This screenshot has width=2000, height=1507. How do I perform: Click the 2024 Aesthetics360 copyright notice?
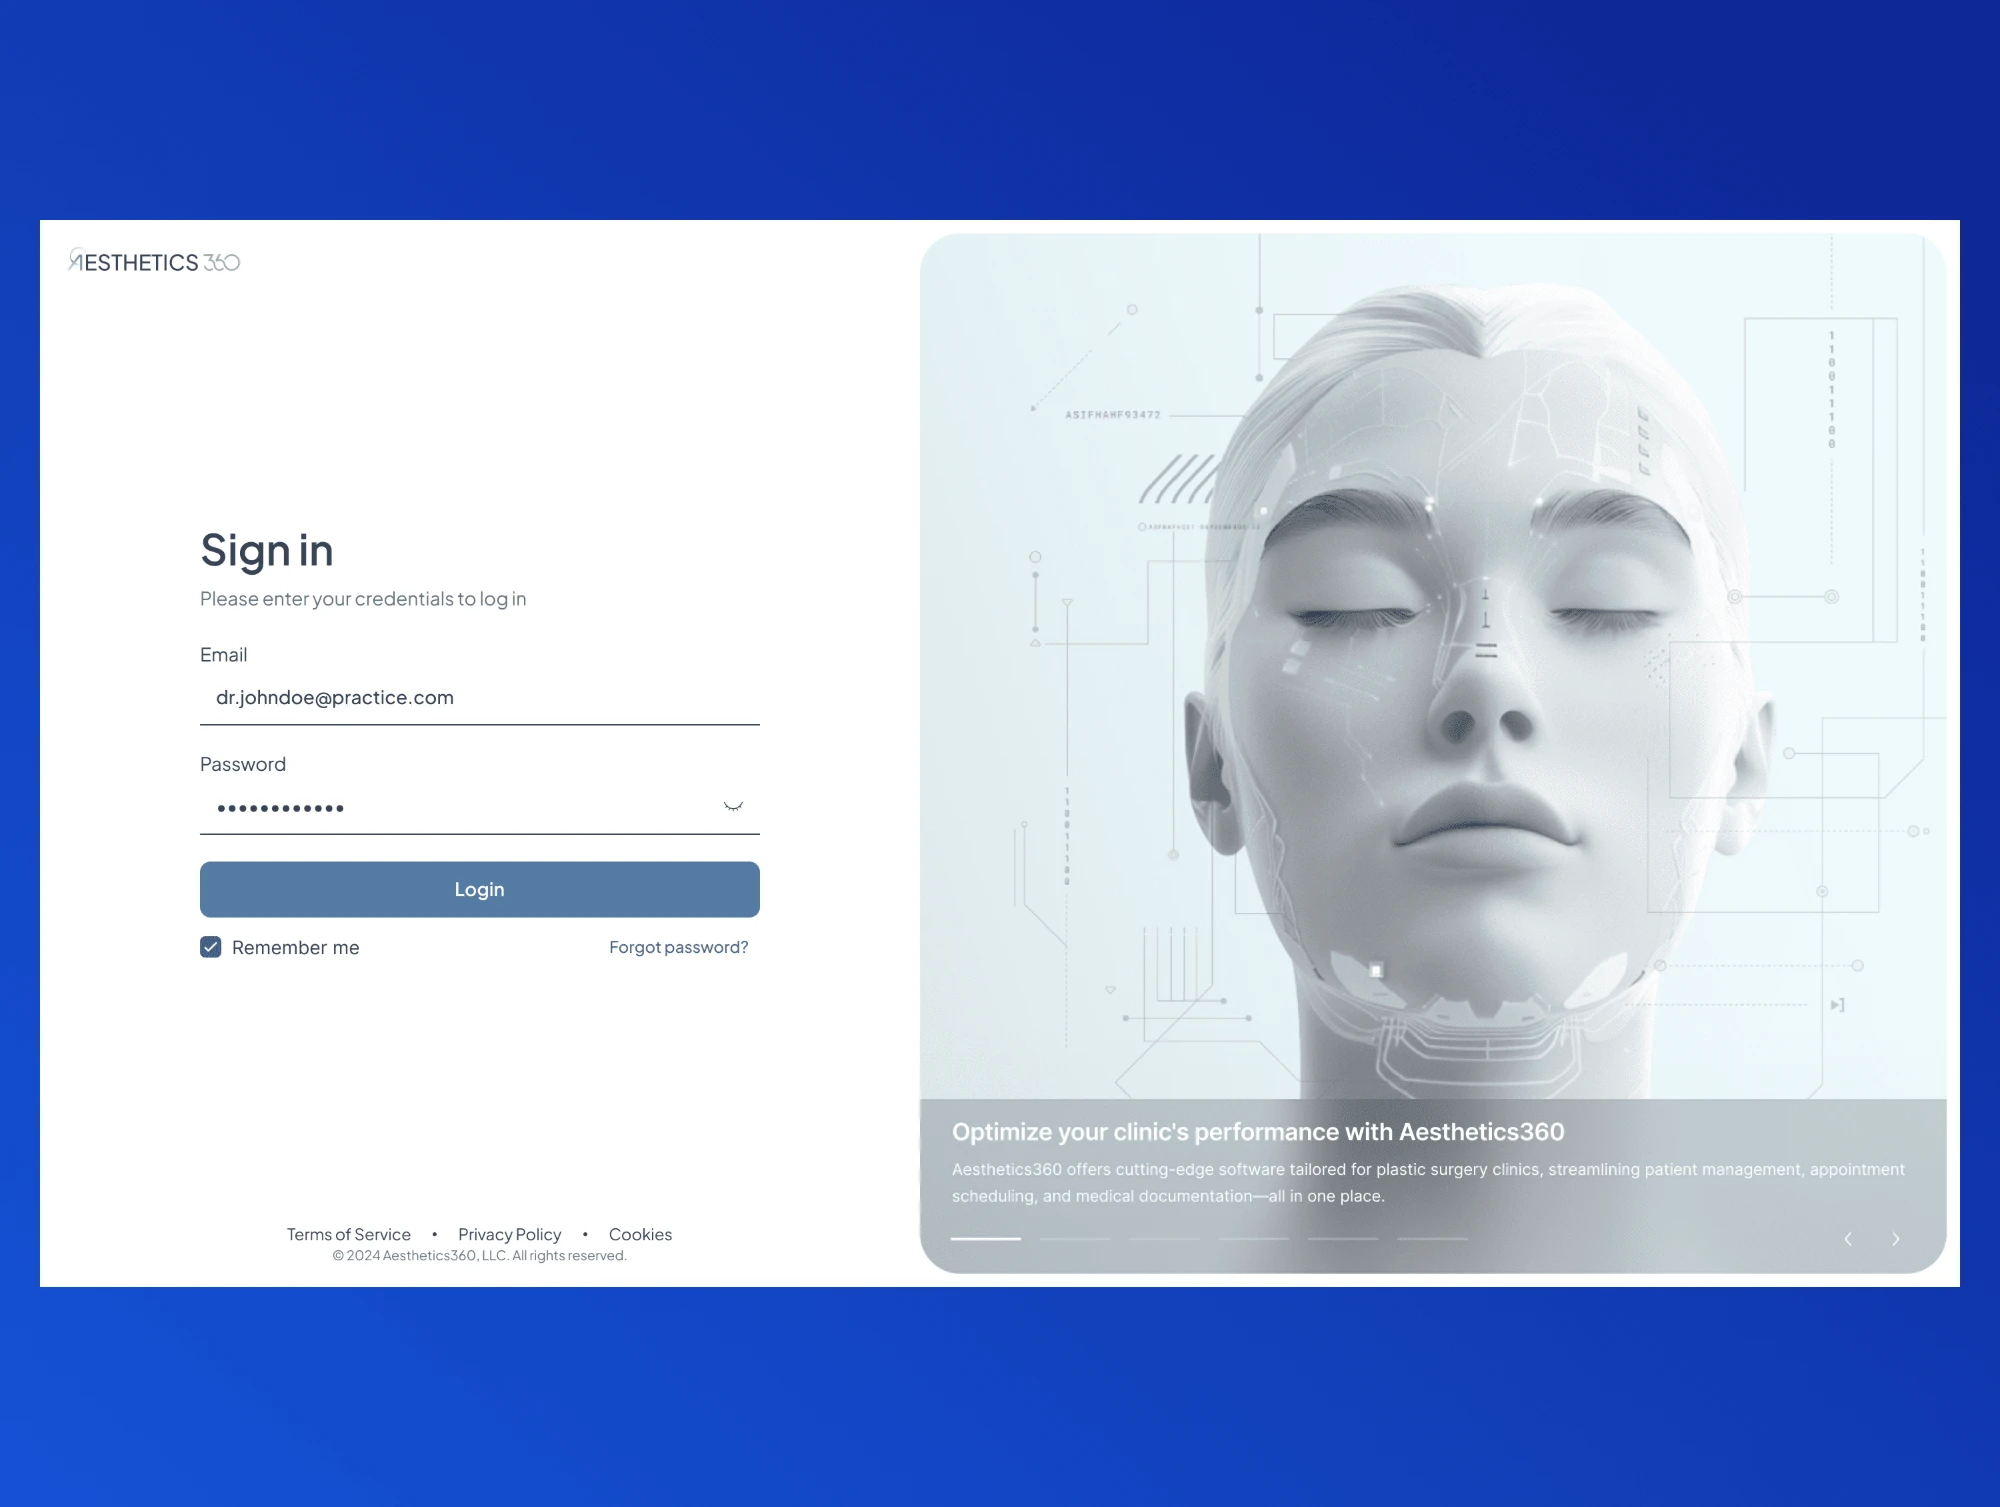click(x=480, y=1256)
